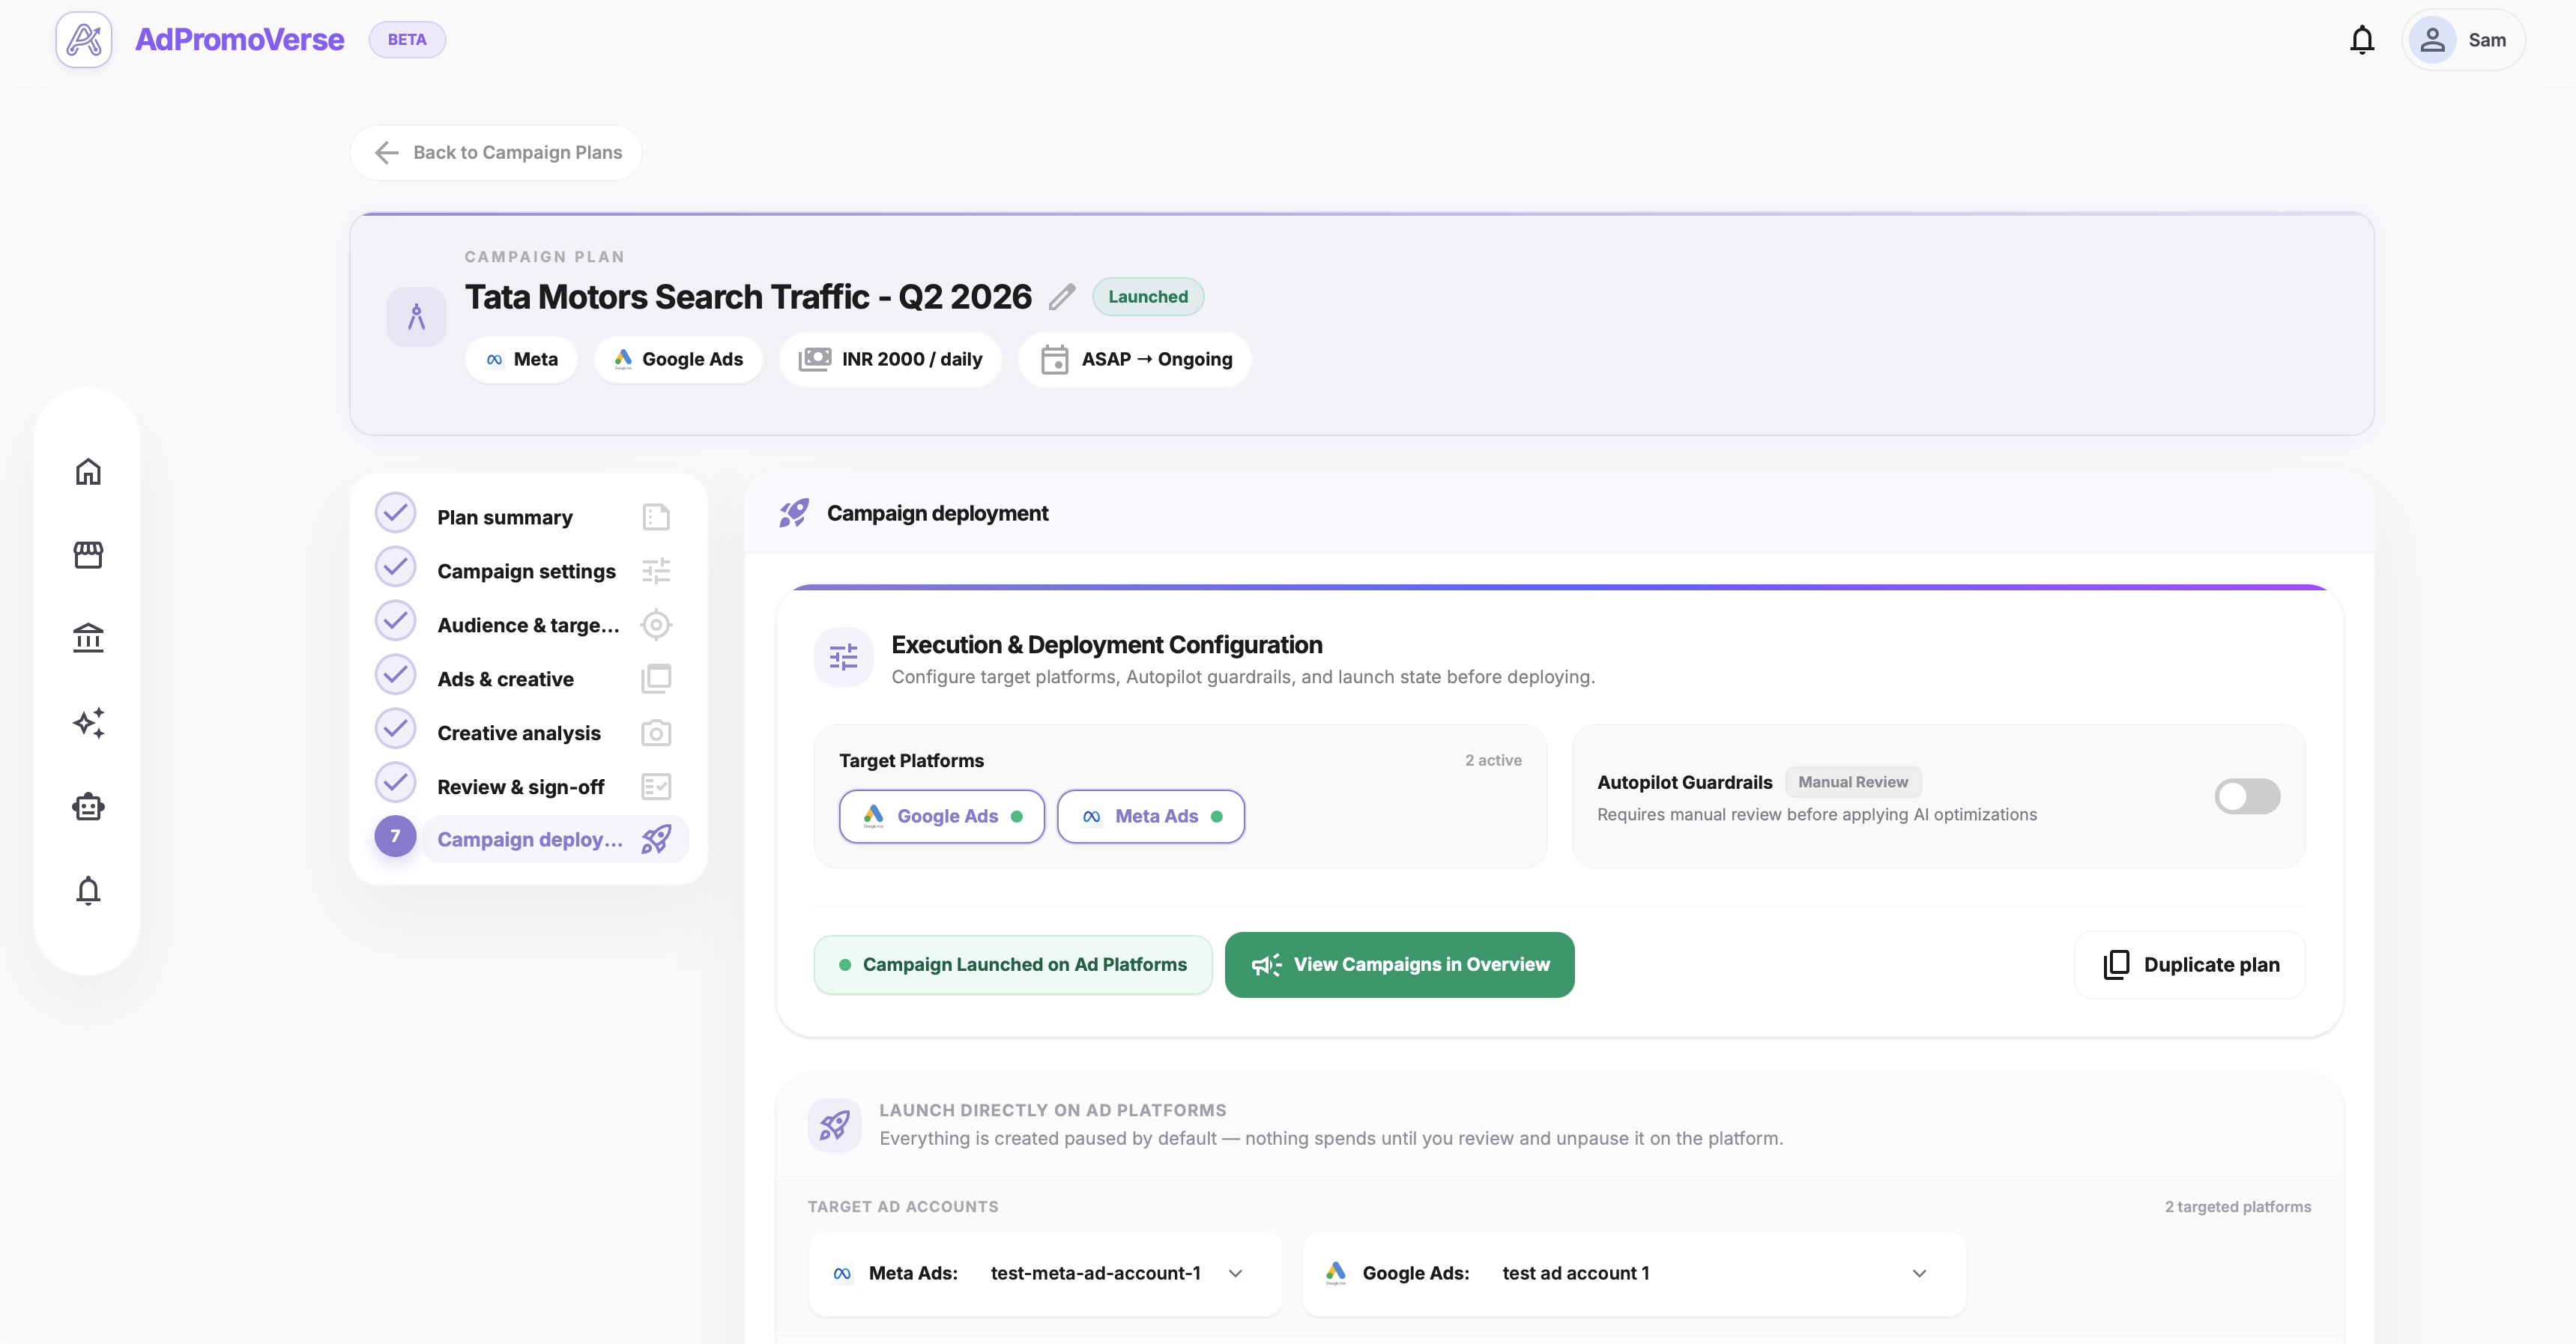The width and height of the screenshot is (2576, 1344).
Task: Click the "2 targeted platforms" label
Action: (x=2238, y=1207)
